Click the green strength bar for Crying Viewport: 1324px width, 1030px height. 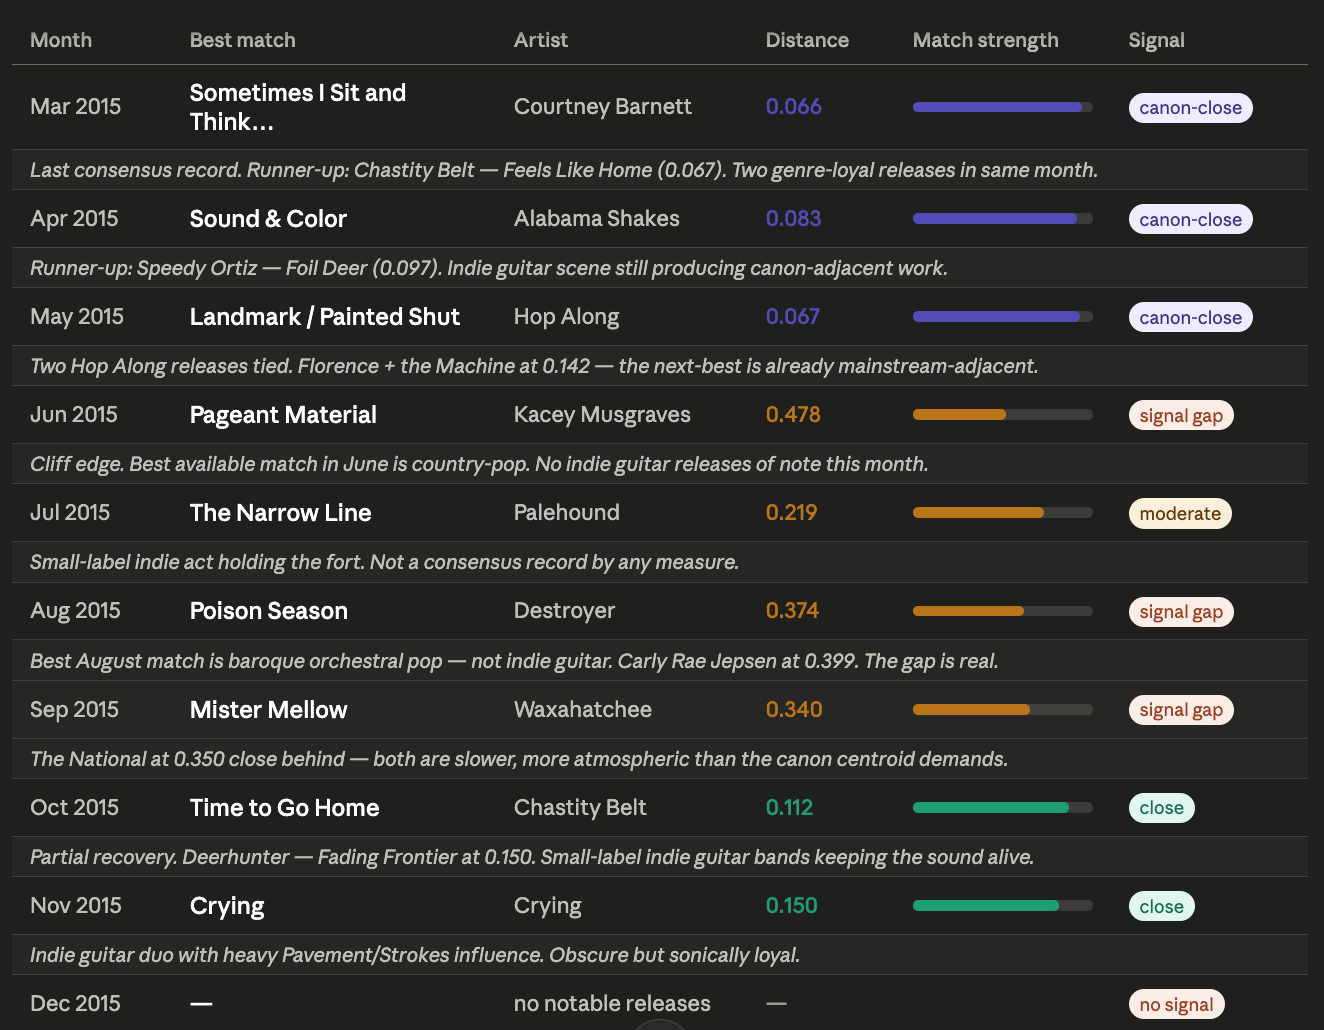(x=1002, y=906)
